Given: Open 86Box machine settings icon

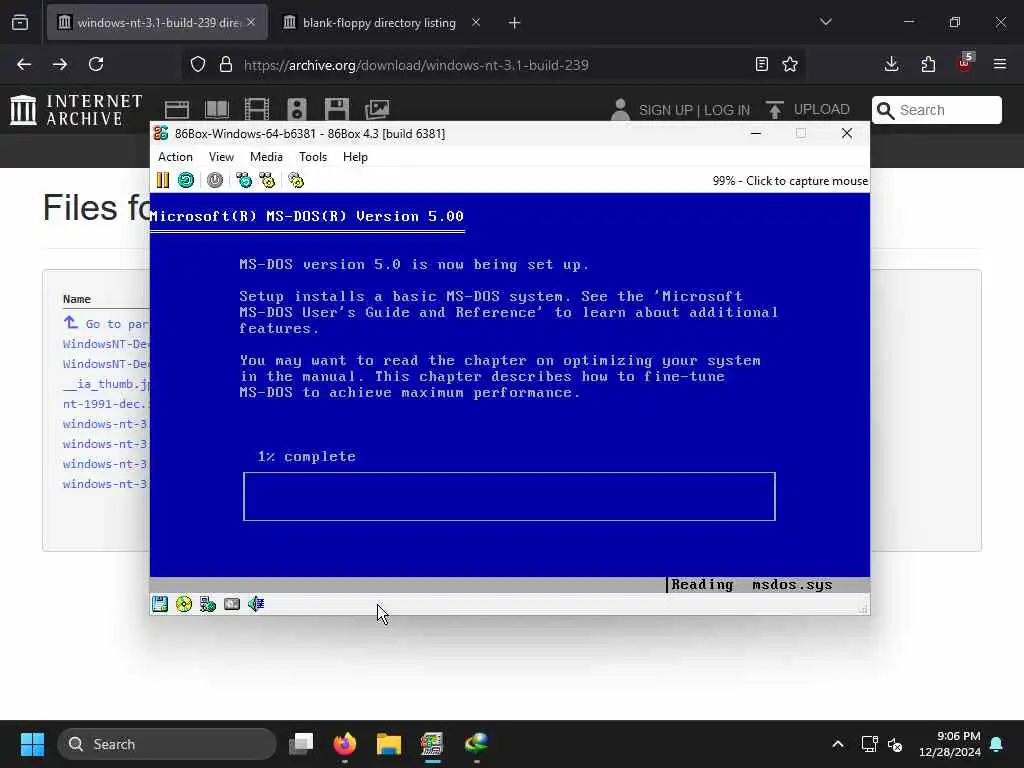Looking at the screenshot, I should click(x=296, y=180).
